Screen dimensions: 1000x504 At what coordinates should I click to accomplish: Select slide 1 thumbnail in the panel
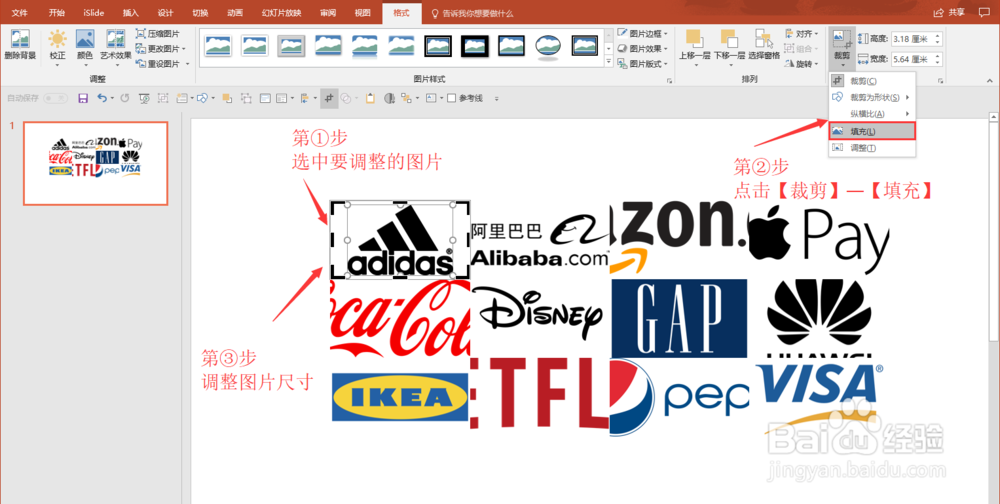pos(96,163)
